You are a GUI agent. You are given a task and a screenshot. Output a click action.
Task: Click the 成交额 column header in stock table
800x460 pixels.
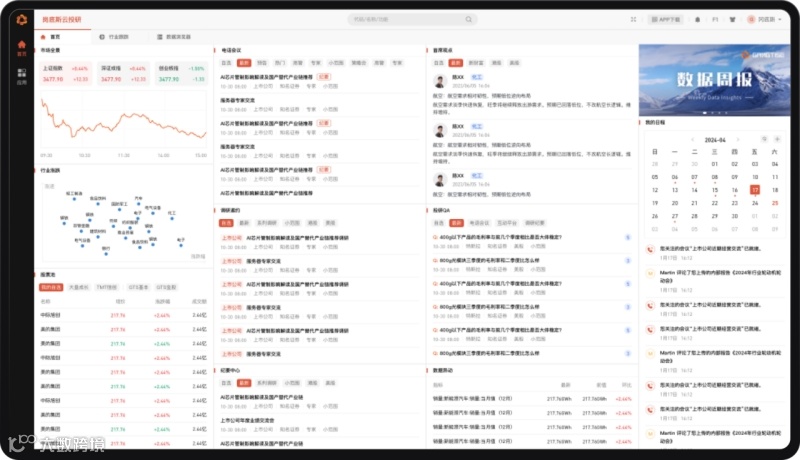pos(199,301)
